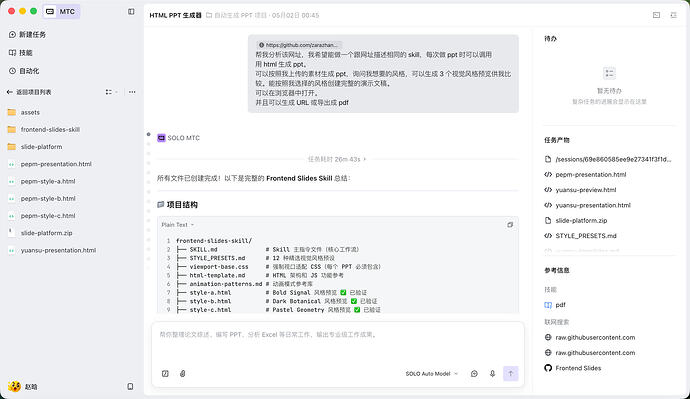Click the empty todo list icon
Screen dimensions: 690x399
[x=609, y=73]
